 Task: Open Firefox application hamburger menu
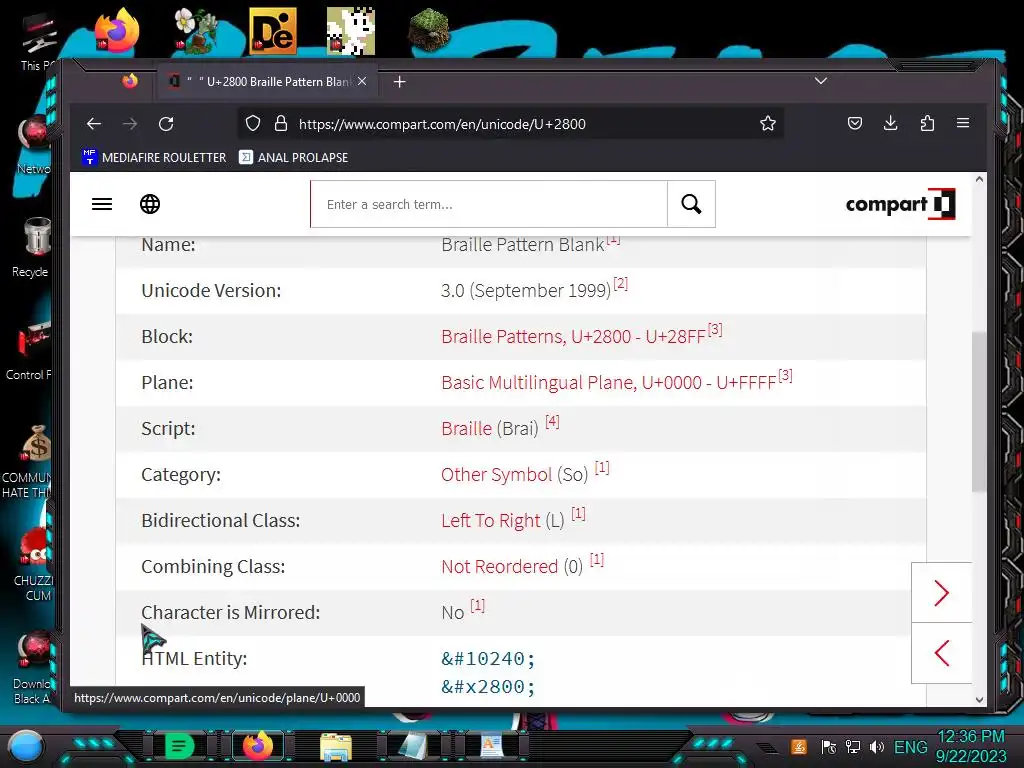point(963,123)
